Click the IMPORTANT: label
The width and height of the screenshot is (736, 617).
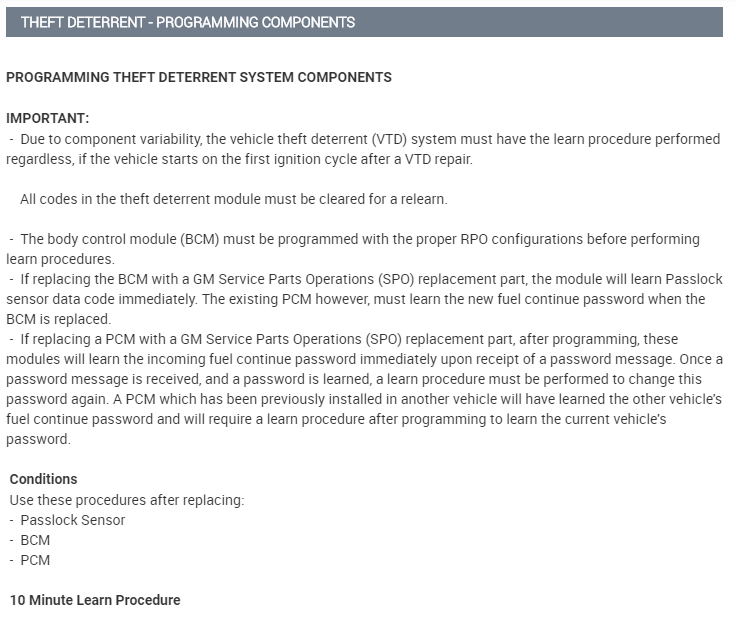tap(48, 118)
